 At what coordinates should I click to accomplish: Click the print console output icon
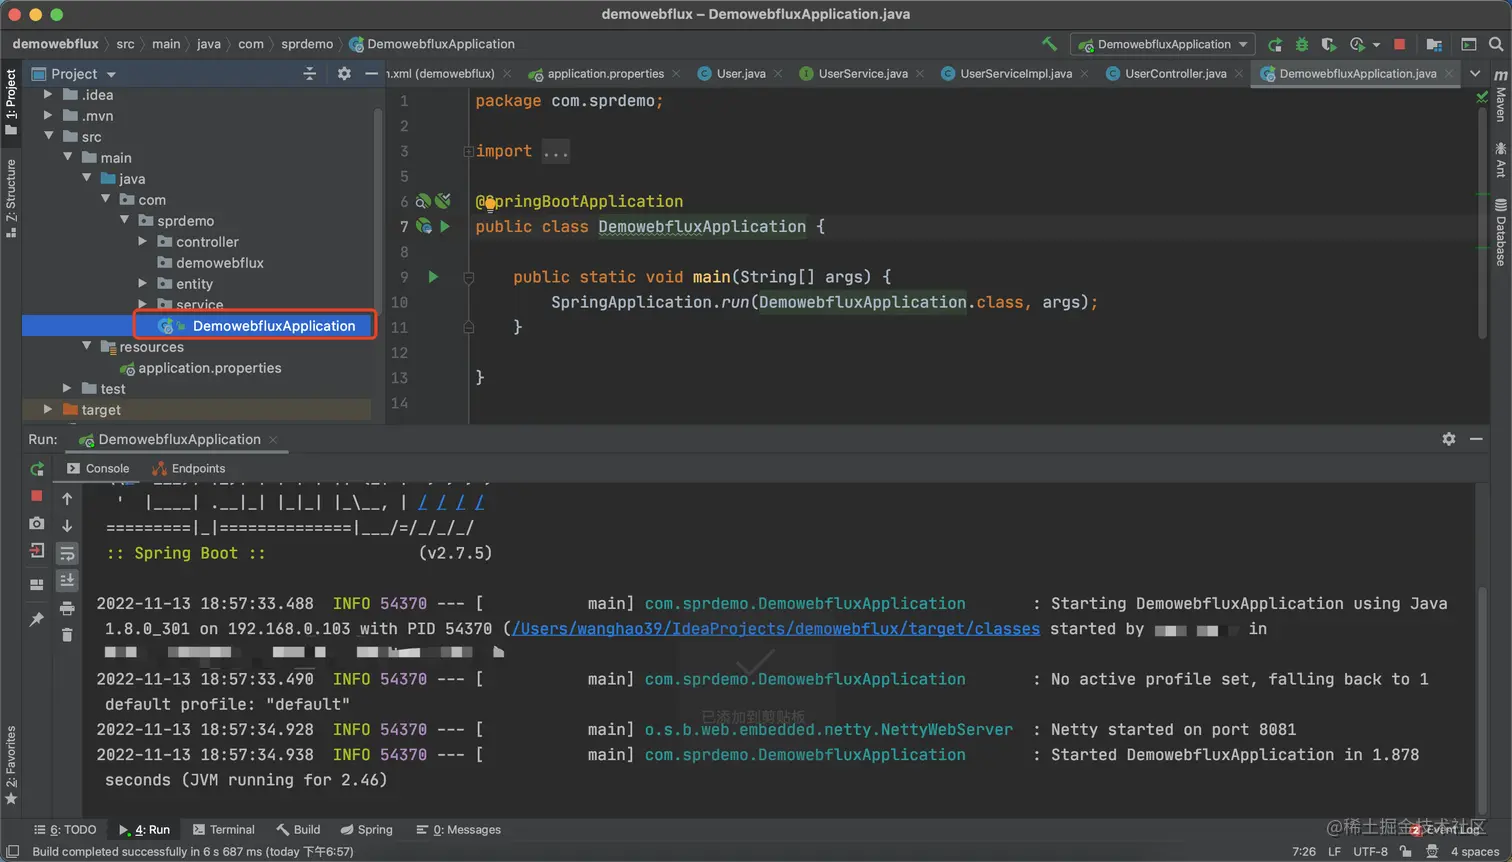67,608
